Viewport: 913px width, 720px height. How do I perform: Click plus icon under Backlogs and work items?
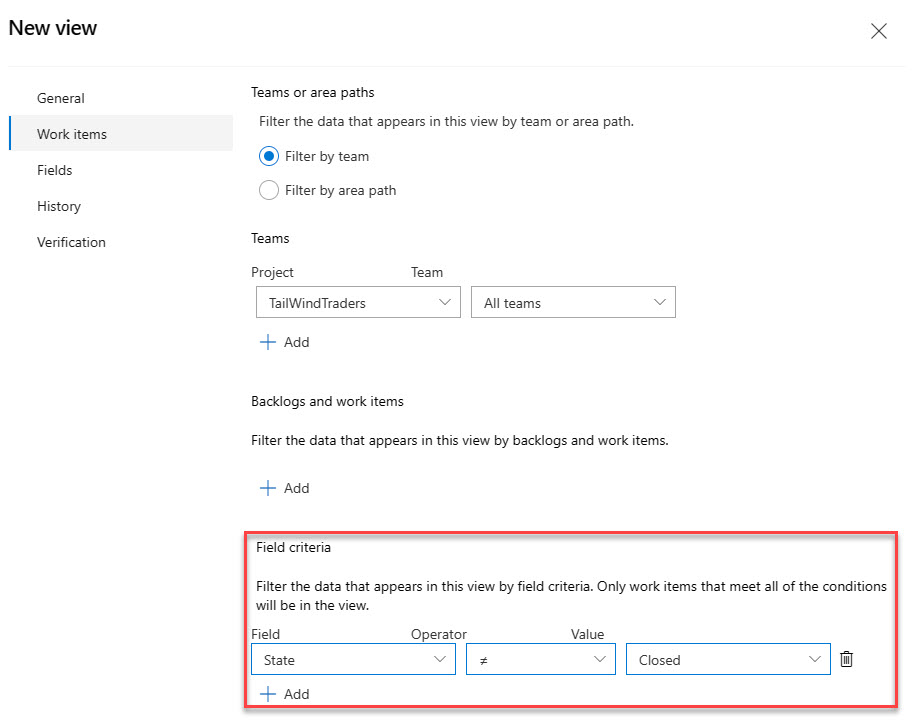click(267, 488)
